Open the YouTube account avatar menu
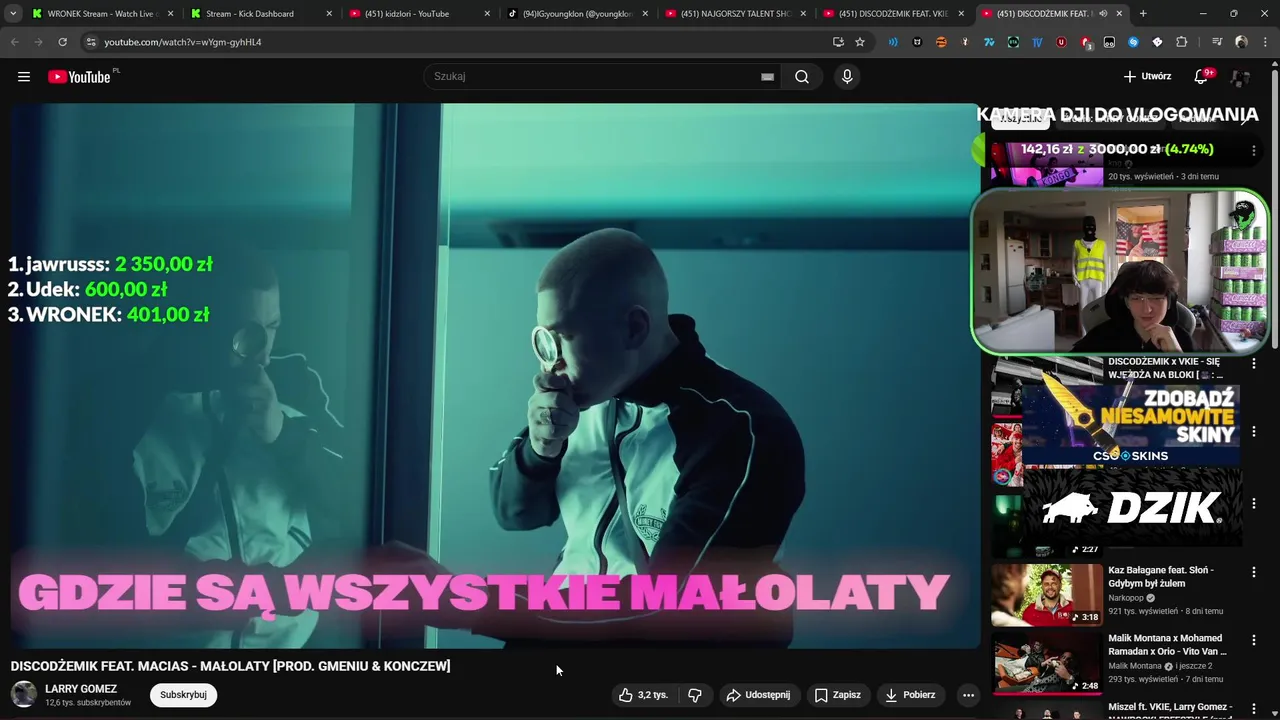This screenshot has width=1280, height=720. (1241, 77)
